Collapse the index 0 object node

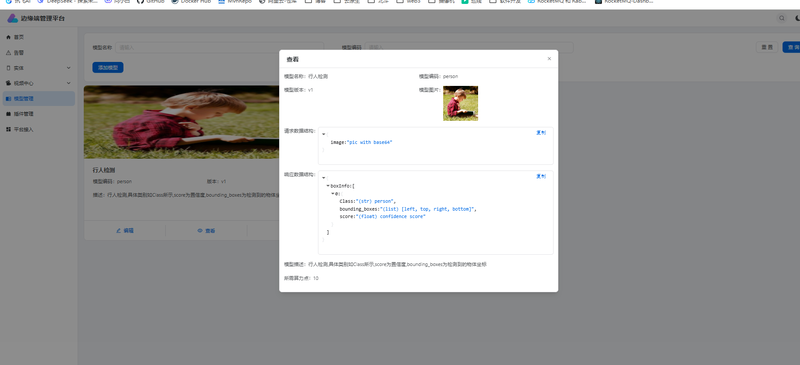click(x=333, y=193)
